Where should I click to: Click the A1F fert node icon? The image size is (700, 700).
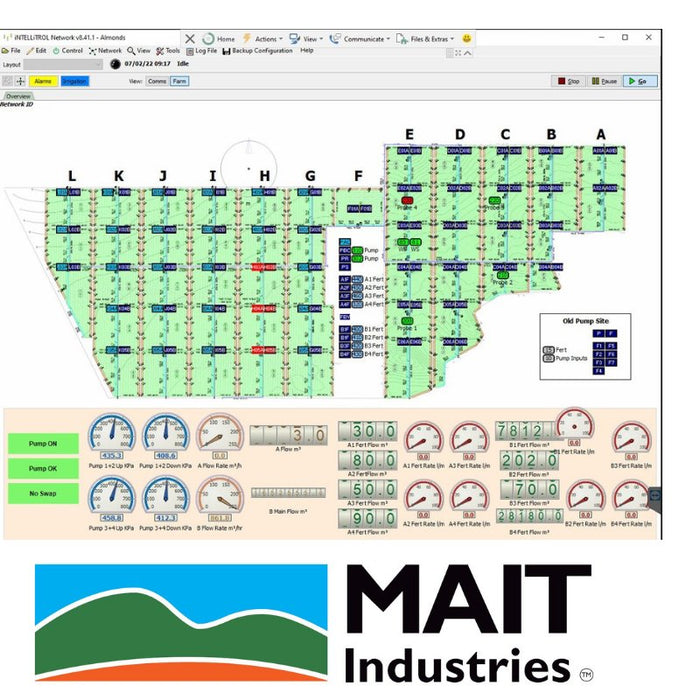345,279
